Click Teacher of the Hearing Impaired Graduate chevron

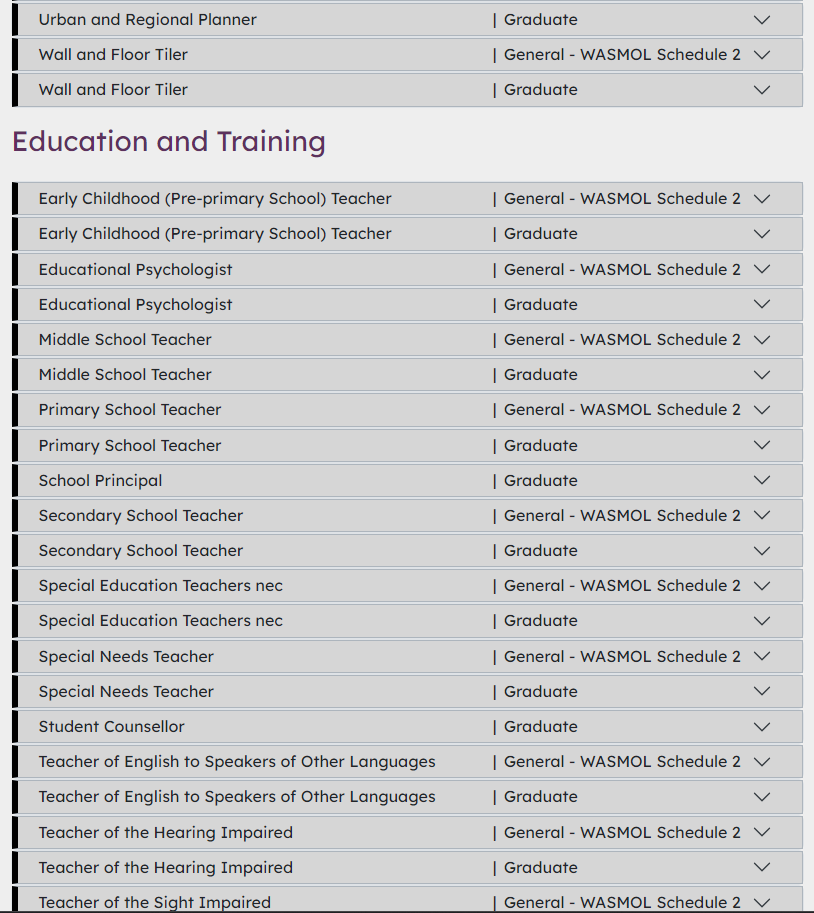[762, 868]
